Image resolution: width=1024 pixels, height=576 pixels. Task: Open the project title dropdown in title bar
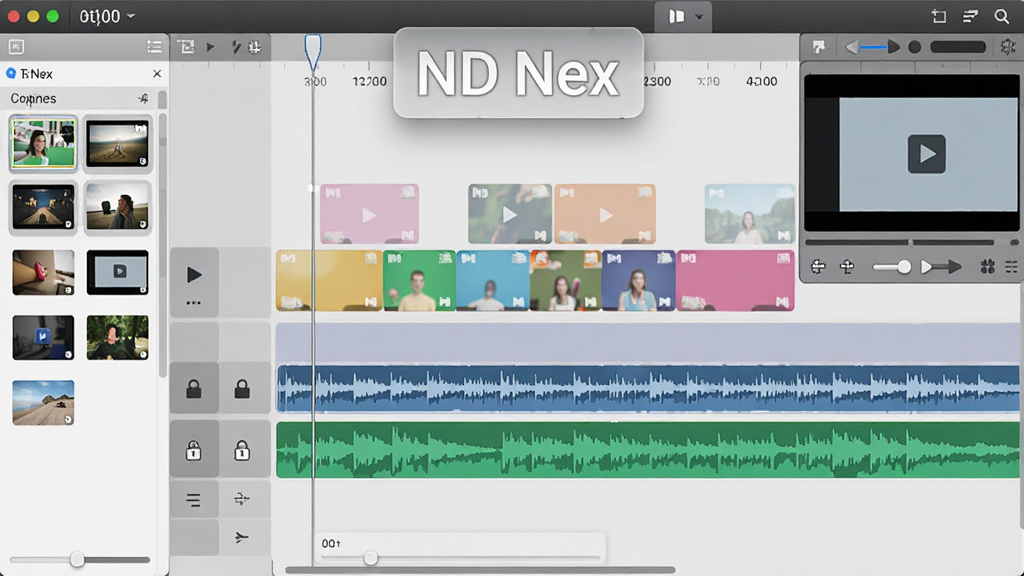coord(107,16)
